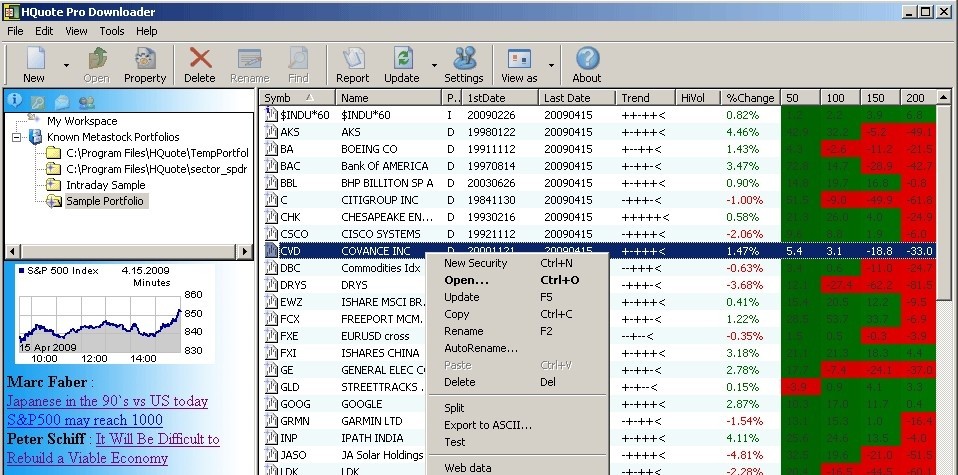This screenshot has width=958, height=475.
Task: Open 'S&P500 may reach 1000' link
Action: (84, 420)
